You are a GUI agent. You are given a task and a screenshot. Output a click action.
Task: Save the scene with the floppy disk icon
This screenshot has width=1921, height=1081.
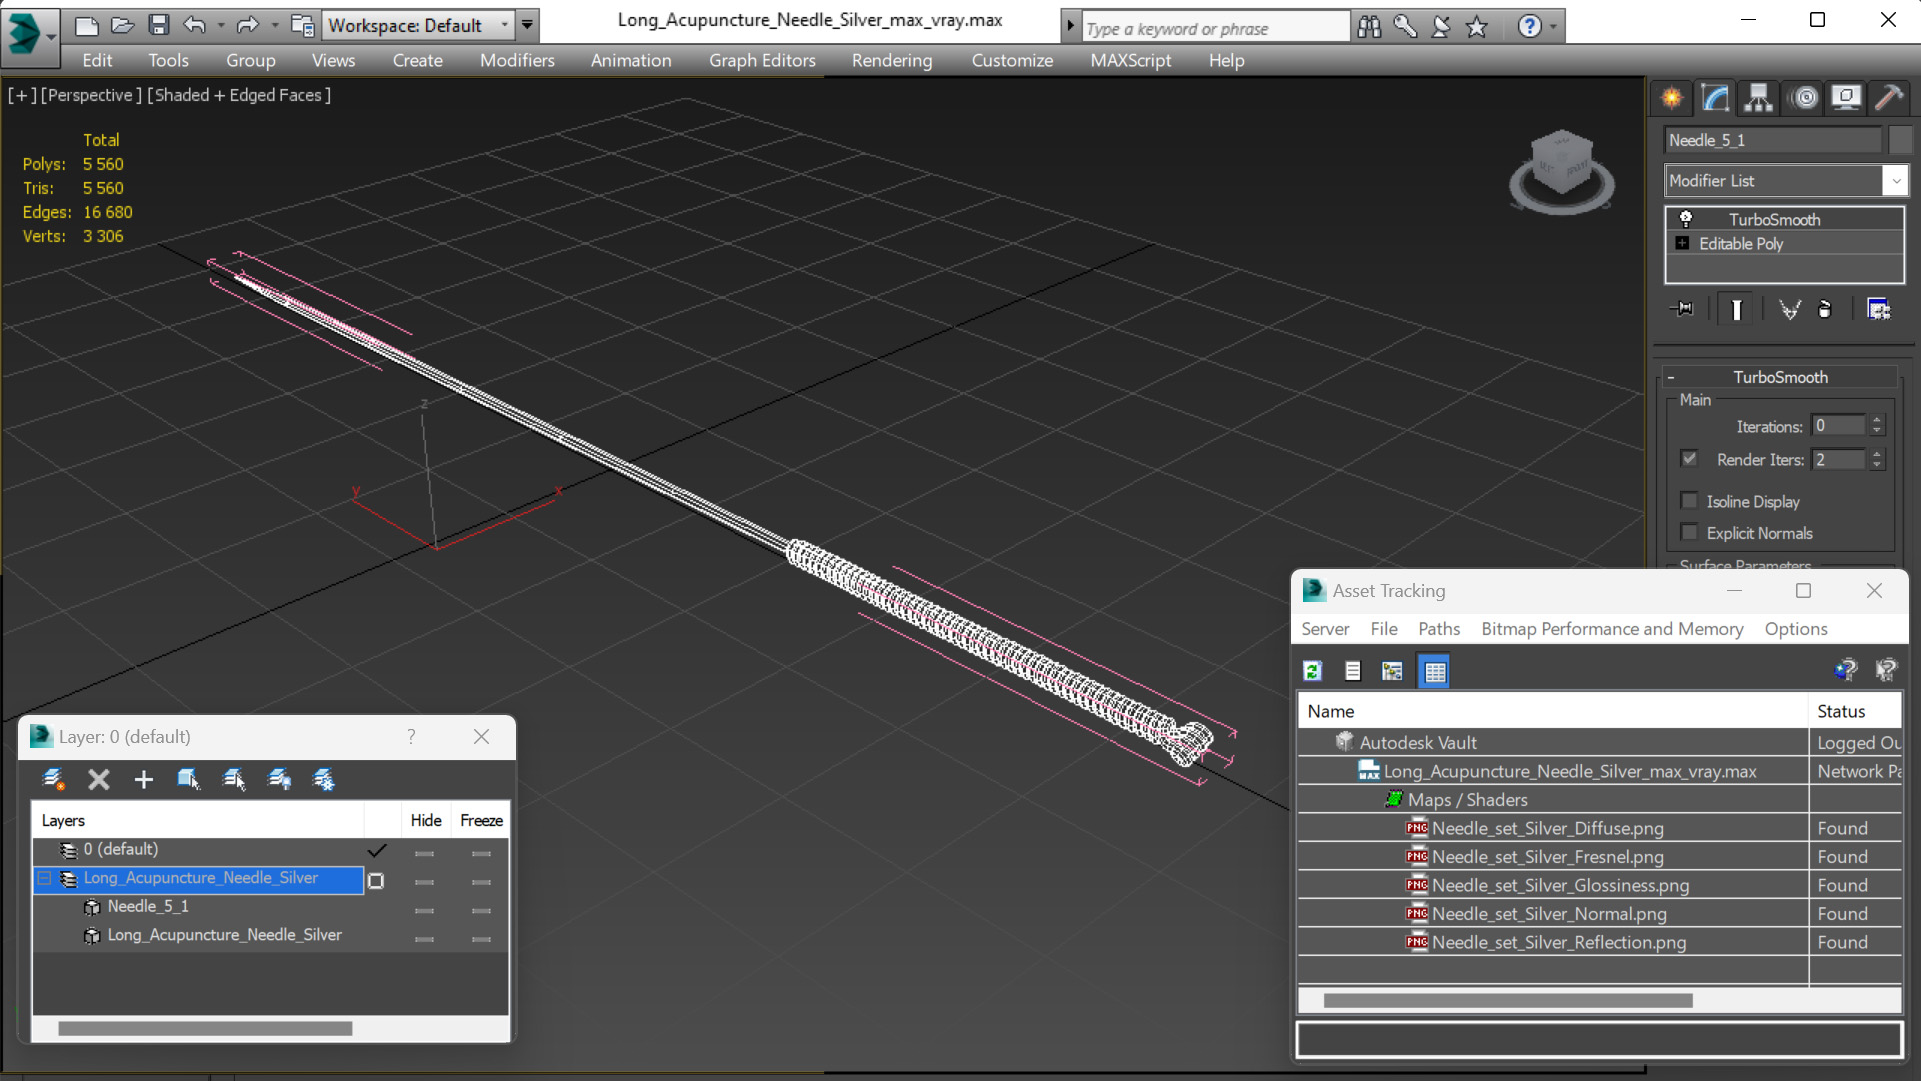(x=159, y=25)
